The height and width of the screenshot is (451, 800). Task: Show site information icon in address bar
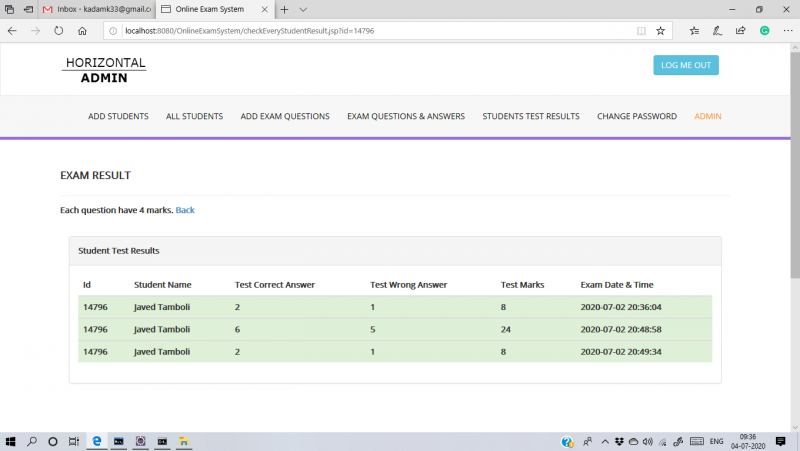[113, 31]
